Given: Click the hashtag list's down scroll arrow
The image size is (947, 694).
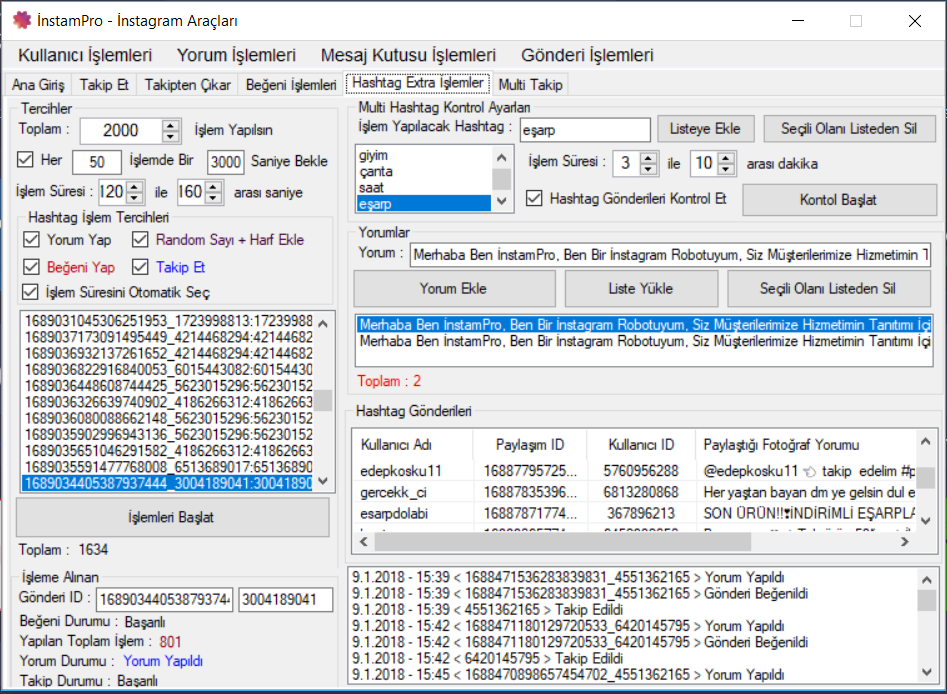Looking at the screenshot, I should click(501, 201).
